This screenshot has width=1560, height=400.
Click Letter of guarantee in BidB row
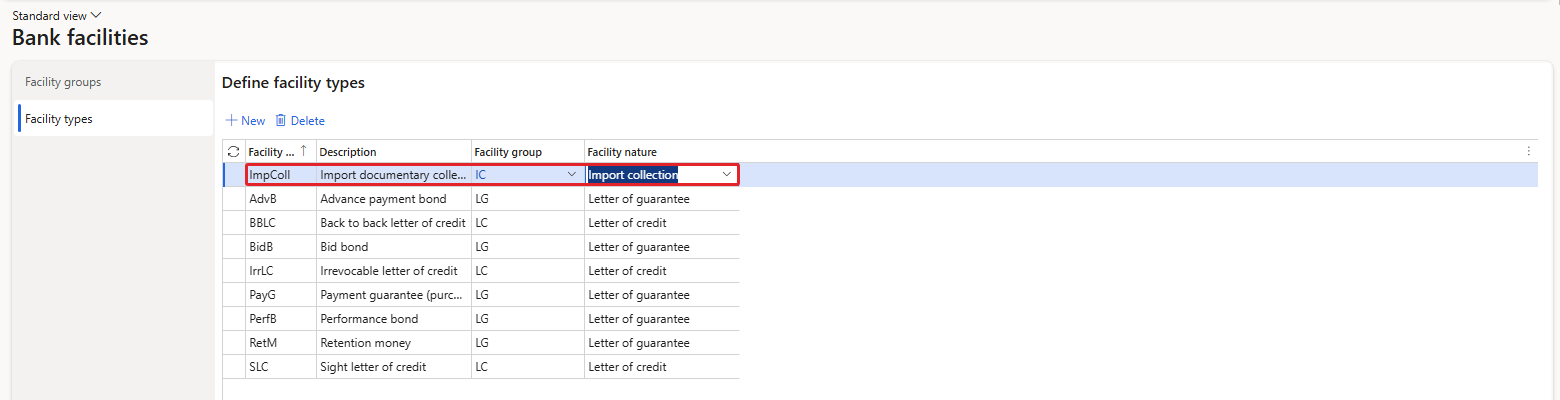click(662, 247)
